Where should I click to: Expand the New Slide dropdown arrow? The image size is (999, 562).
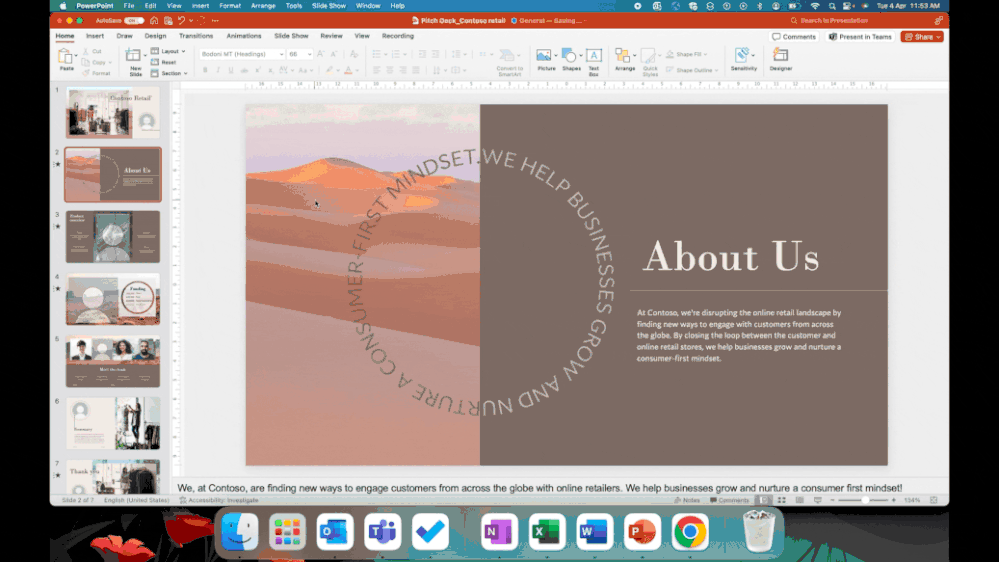[x=145, y=55]
